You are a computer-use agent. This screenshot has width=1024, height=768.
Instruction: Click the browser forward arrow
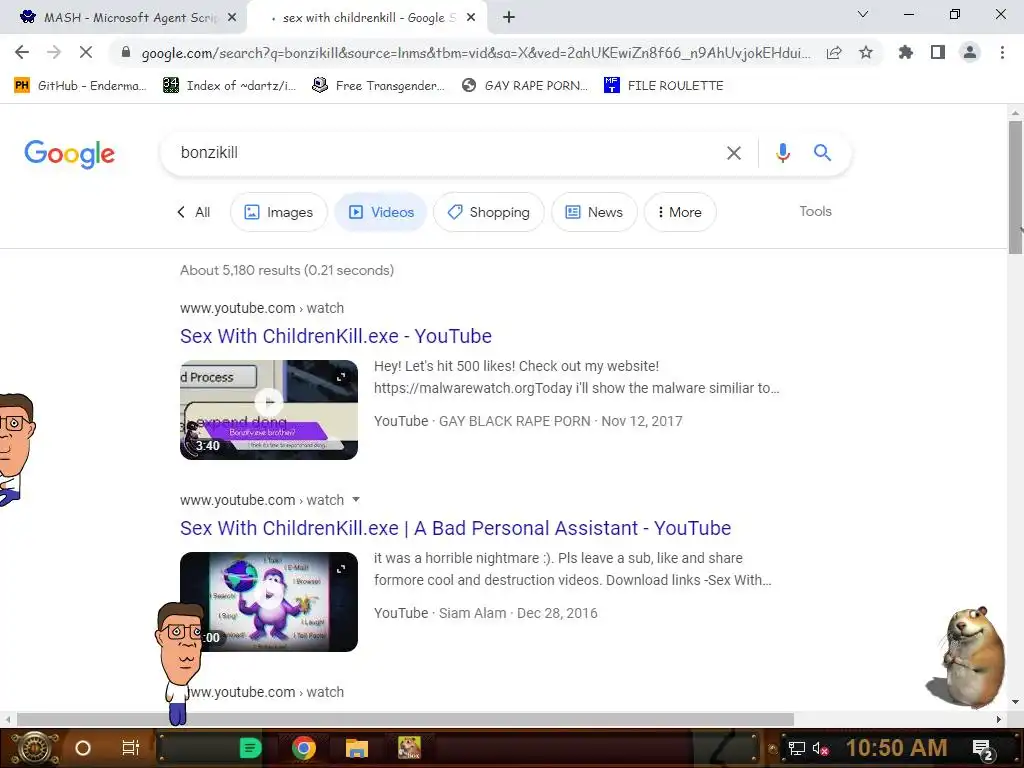(x=54, y=52)
